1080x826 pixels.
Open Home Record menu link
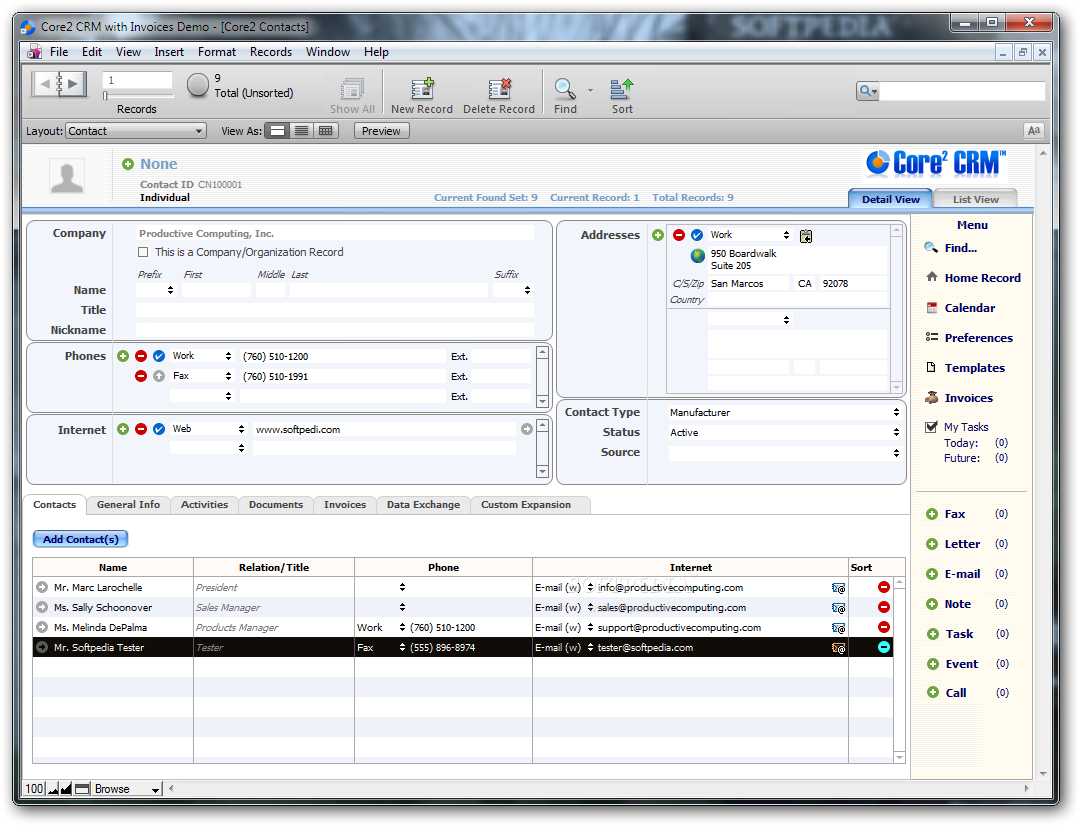click(982, 278)
